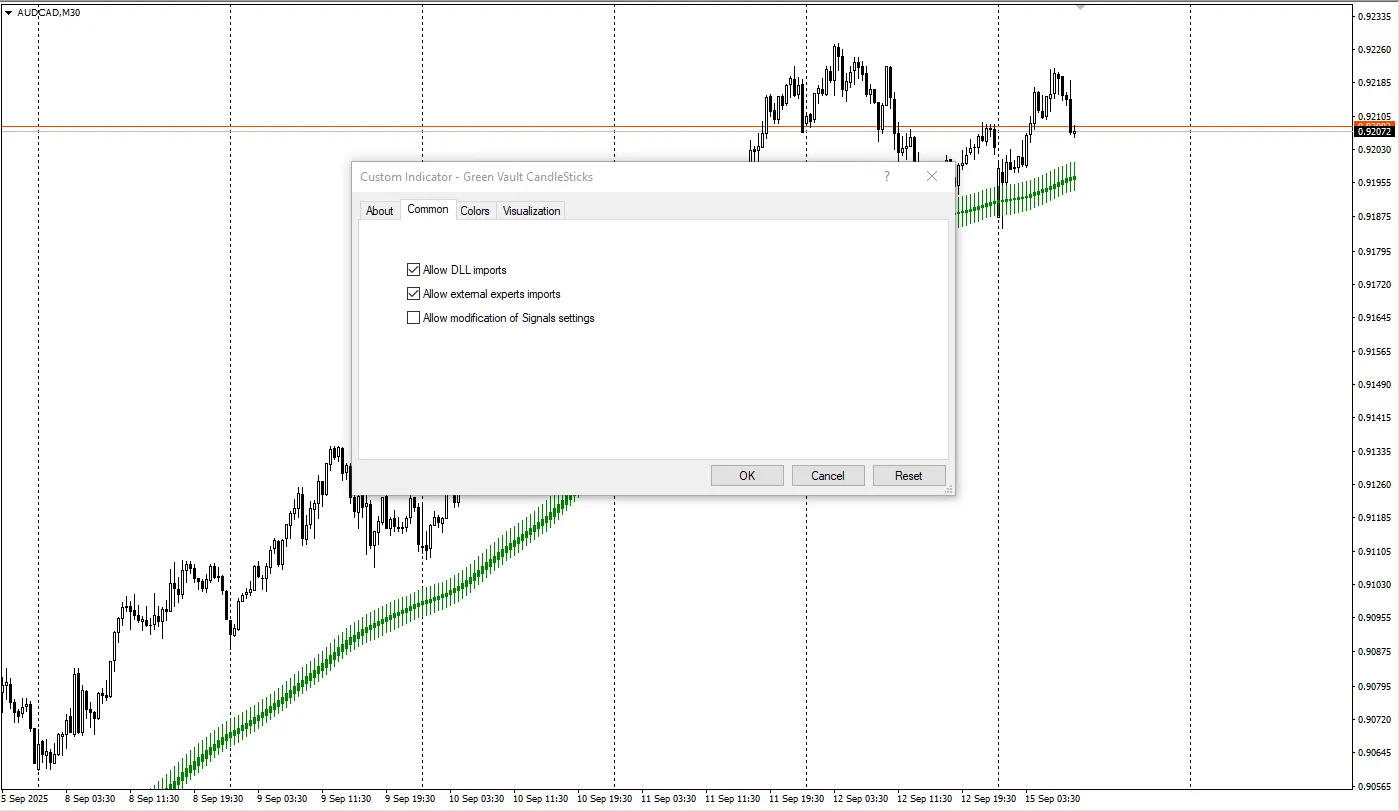
Task: Click the 0.92335 value on the price scale
Action: (x=1373, y=16)
